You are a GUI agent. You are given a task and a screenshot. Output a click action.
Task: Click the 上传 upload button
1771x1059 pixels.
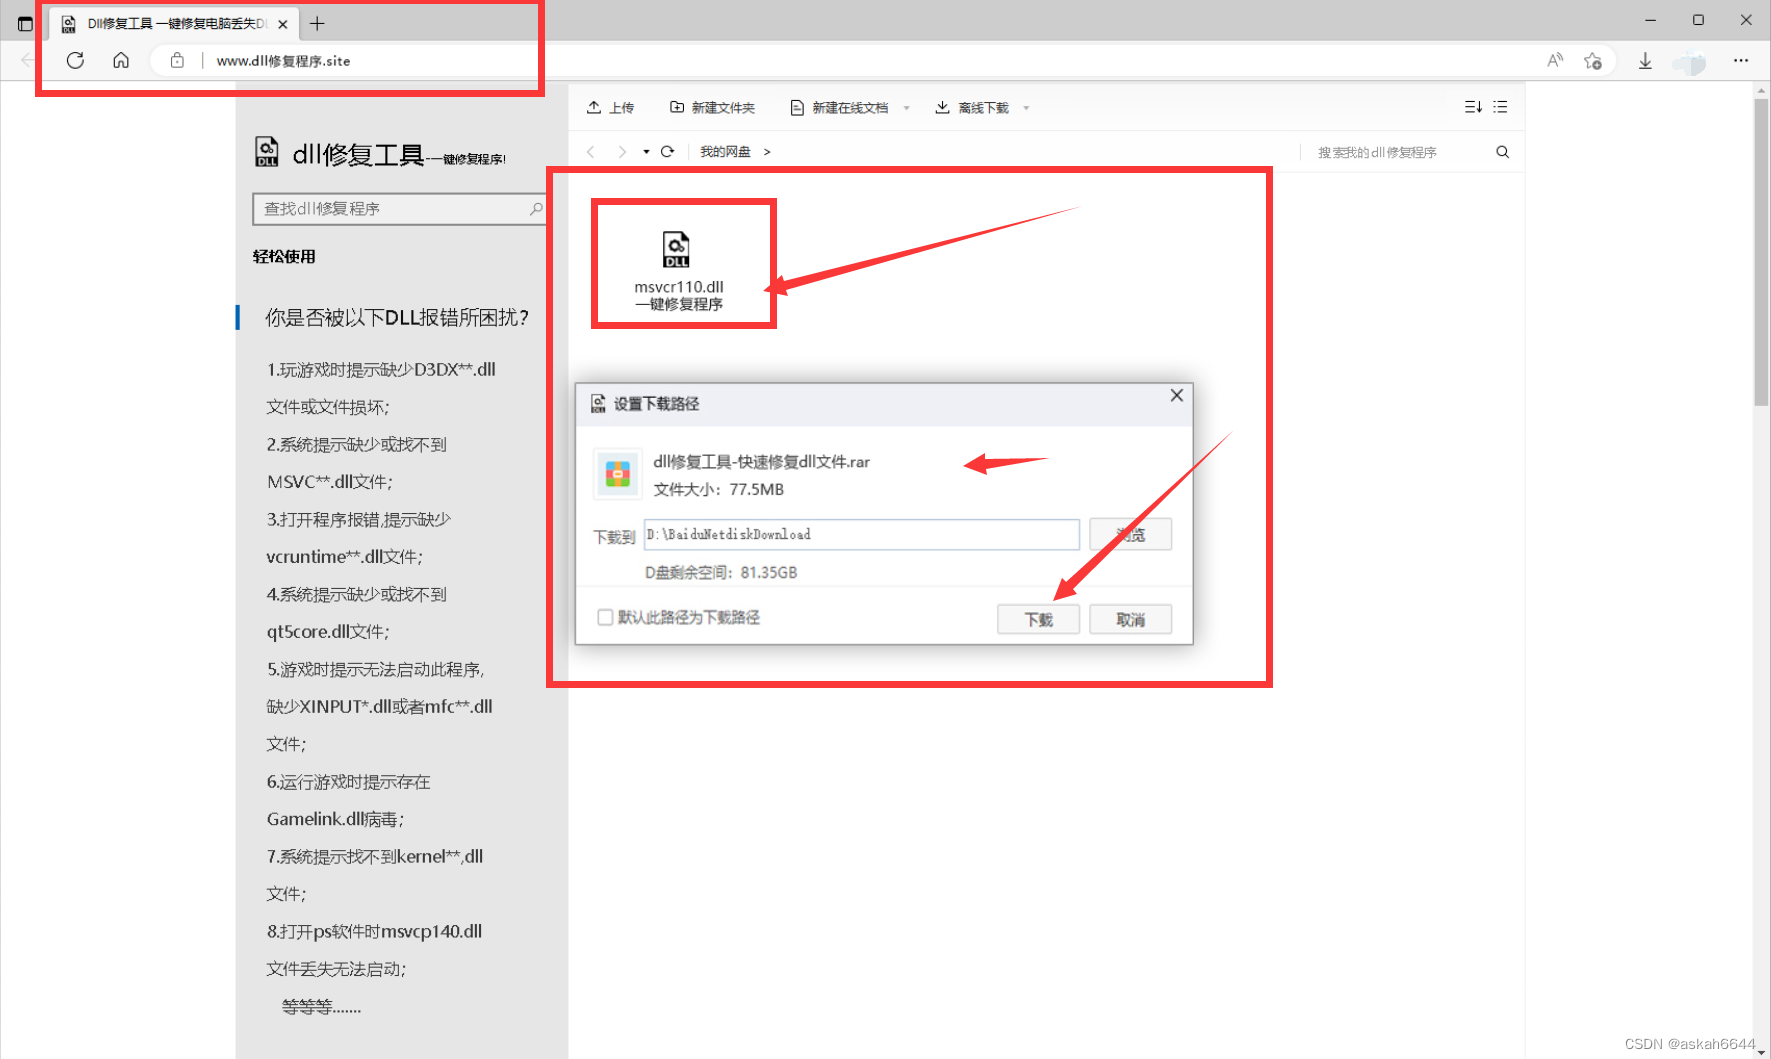click(610, 107)
